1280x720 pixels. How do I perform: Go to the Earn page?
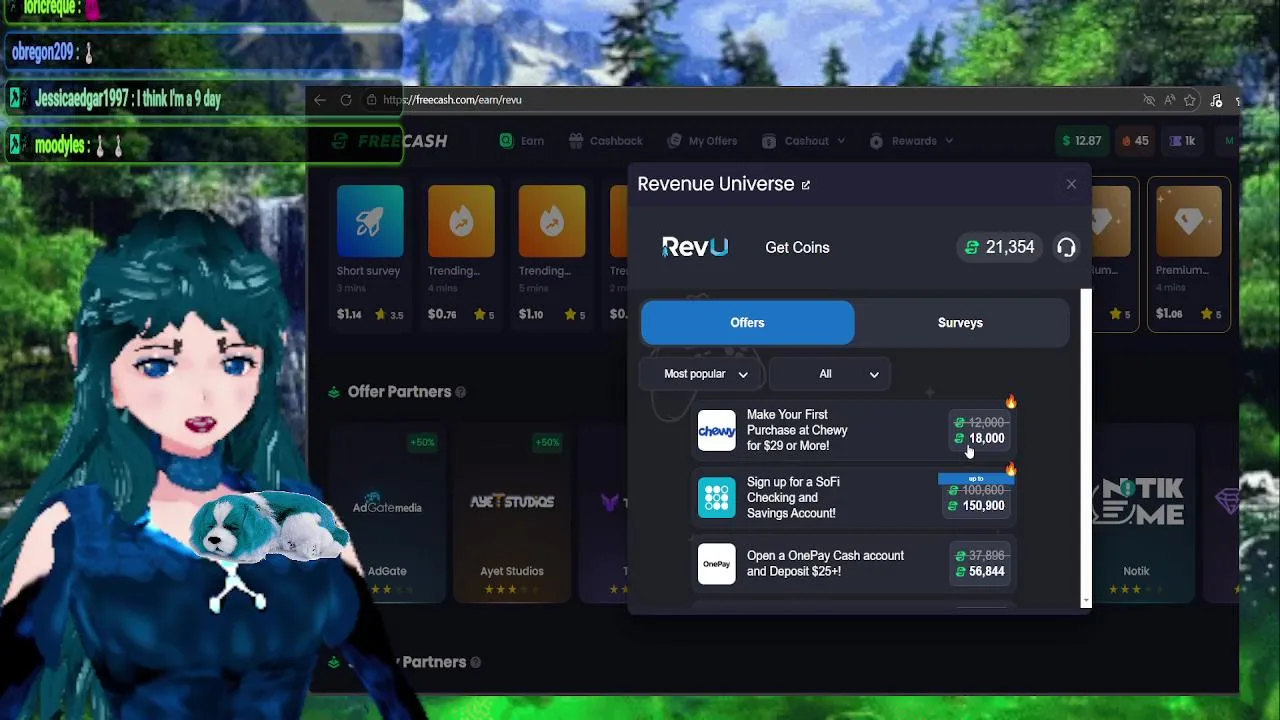pyautogui.click(x=522, y=141)
